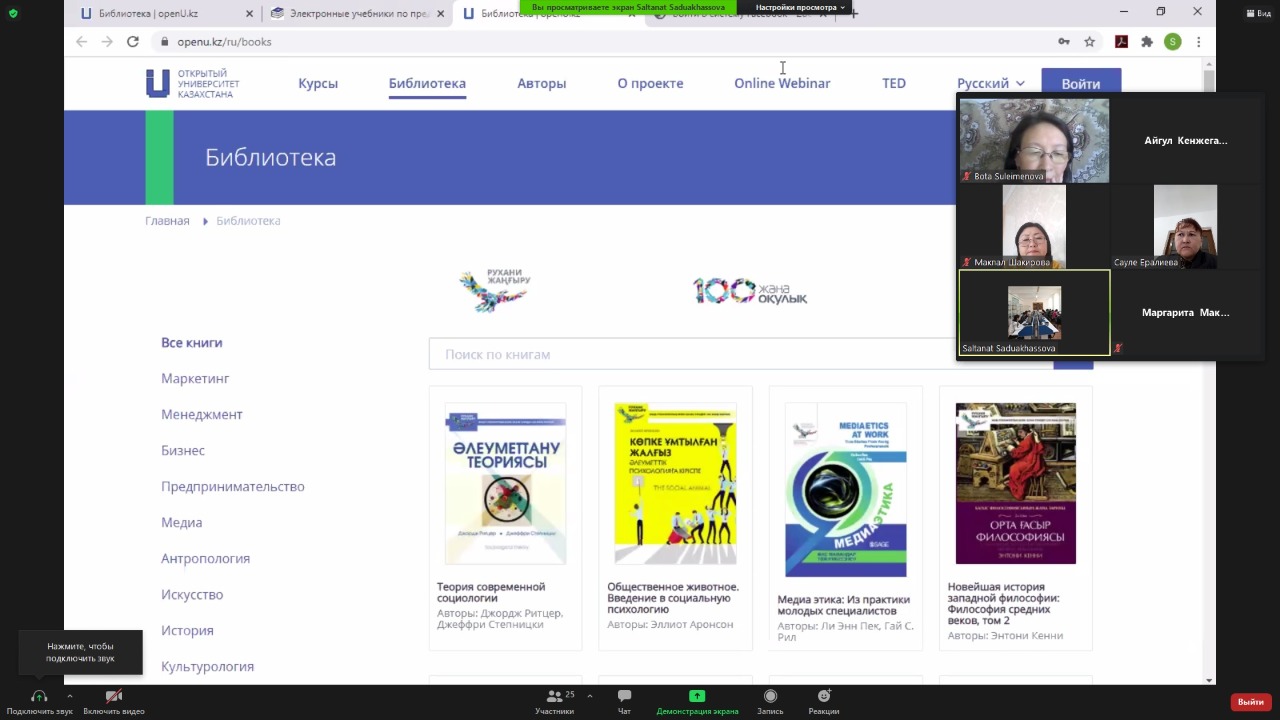This screenshot has width=1280, height=720.
Task: Start recording with the Запись button
Action: [770, 697]
